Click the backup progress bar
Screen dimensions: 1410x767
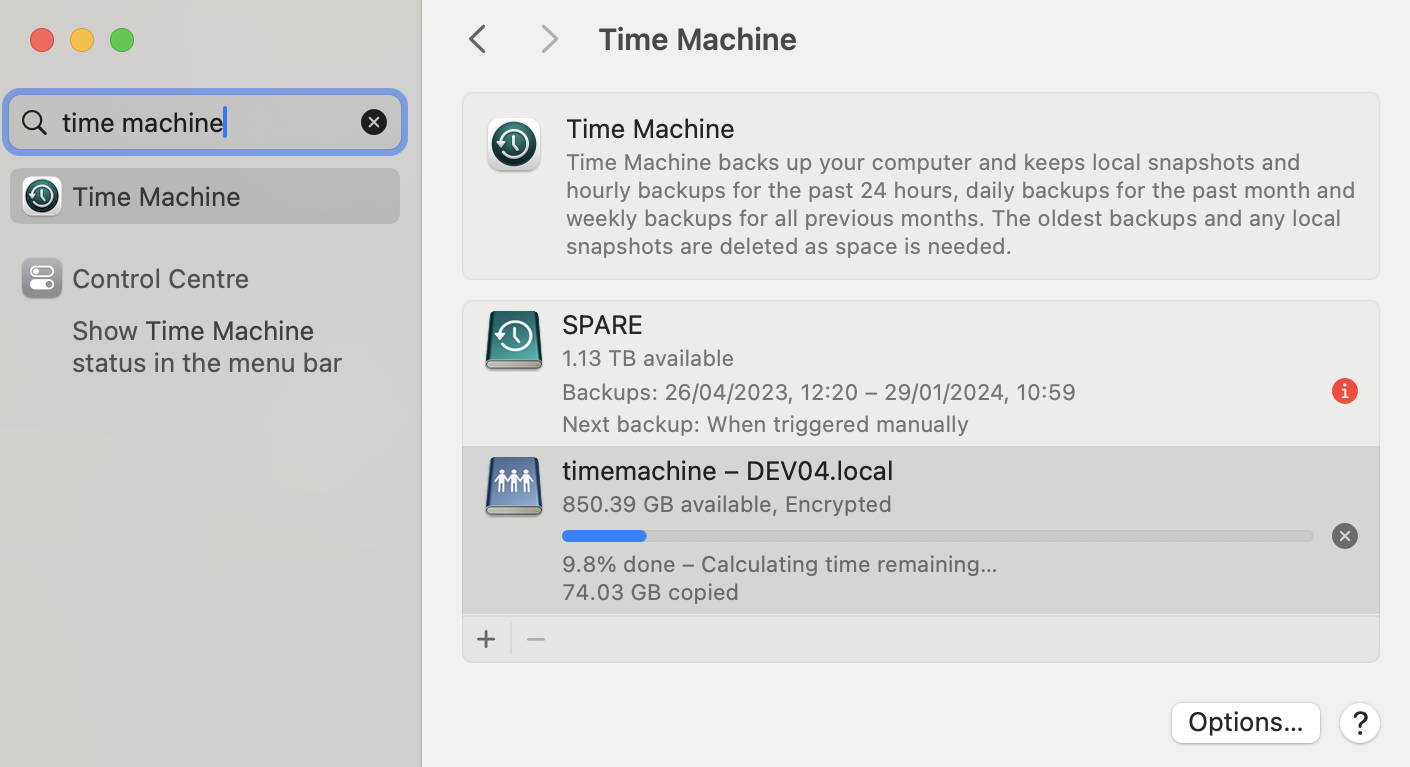pyautogui.click(x=937, y=536)
